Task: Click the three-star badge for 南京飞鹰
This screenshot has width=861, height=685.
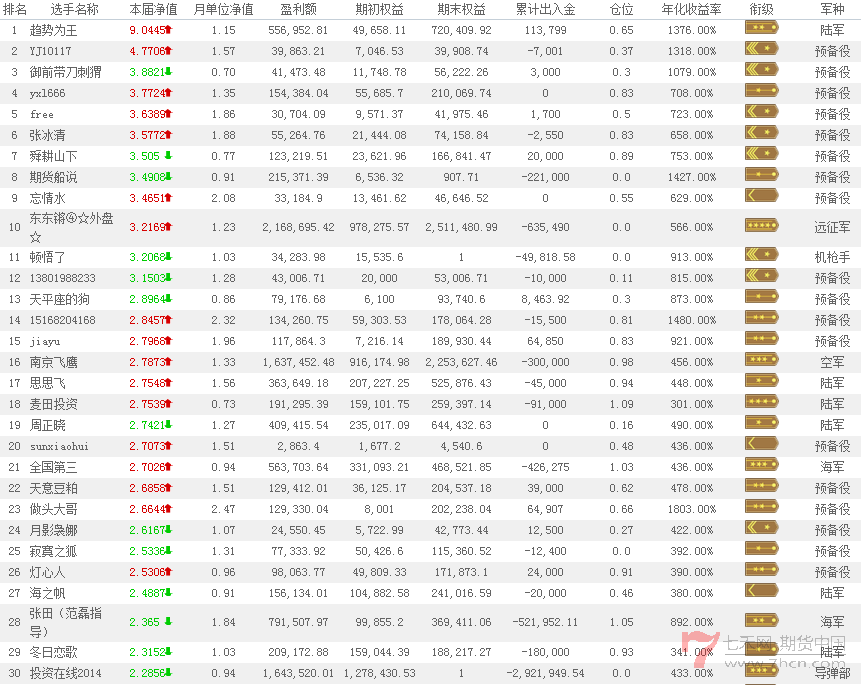Action: [762, 360]
